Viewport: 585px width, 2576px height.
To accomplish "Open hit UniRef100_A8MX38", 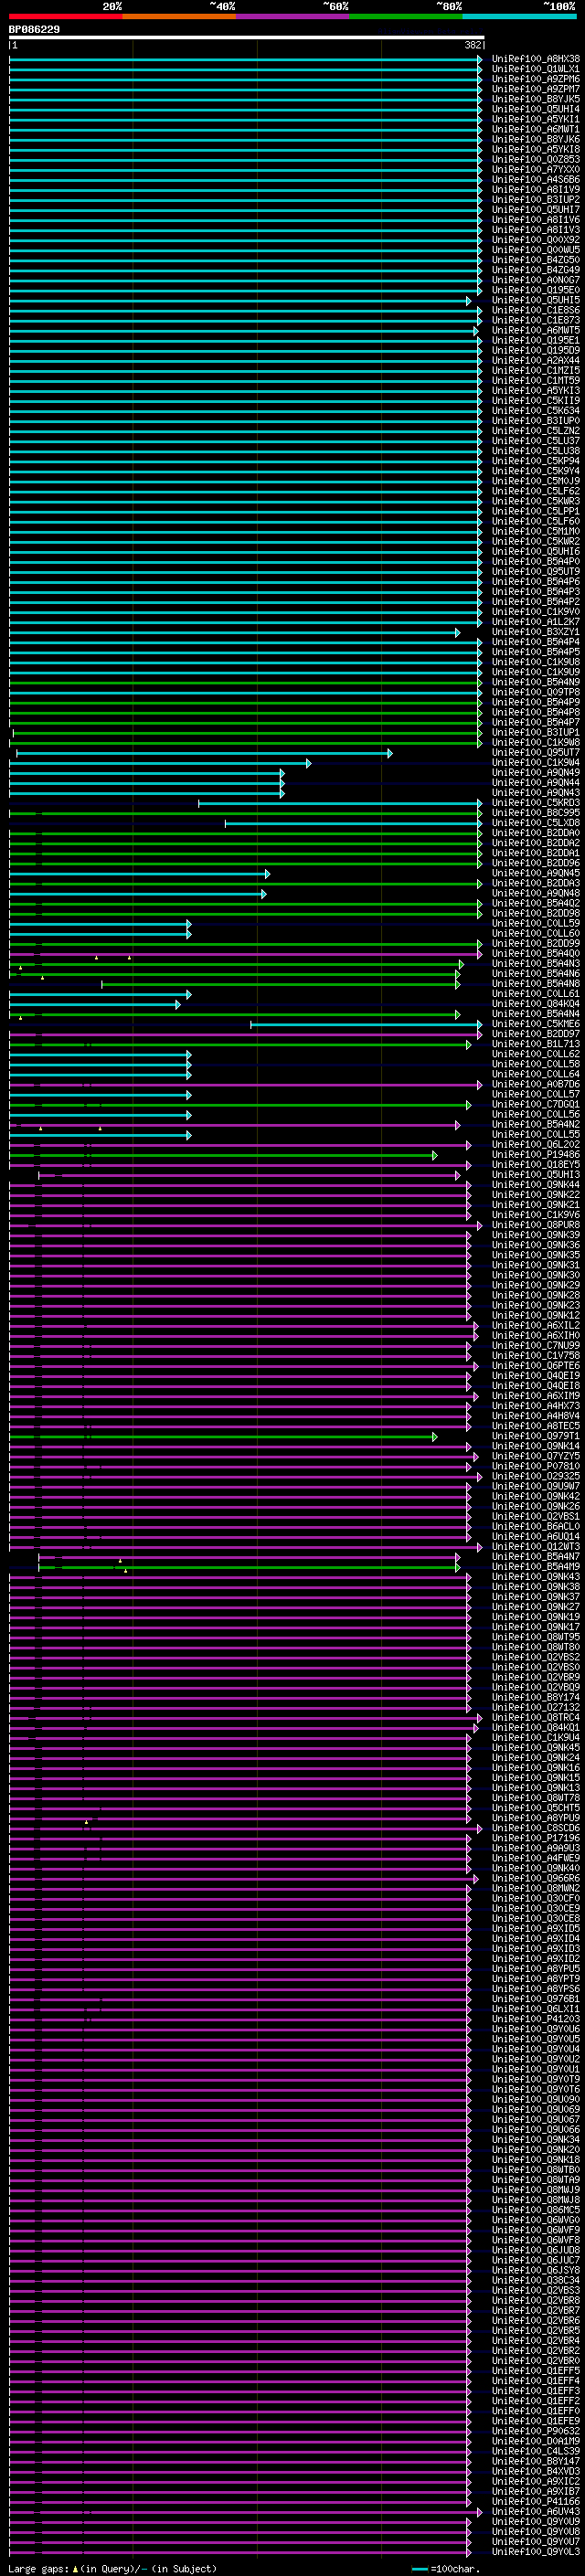I will click(536, 59).
